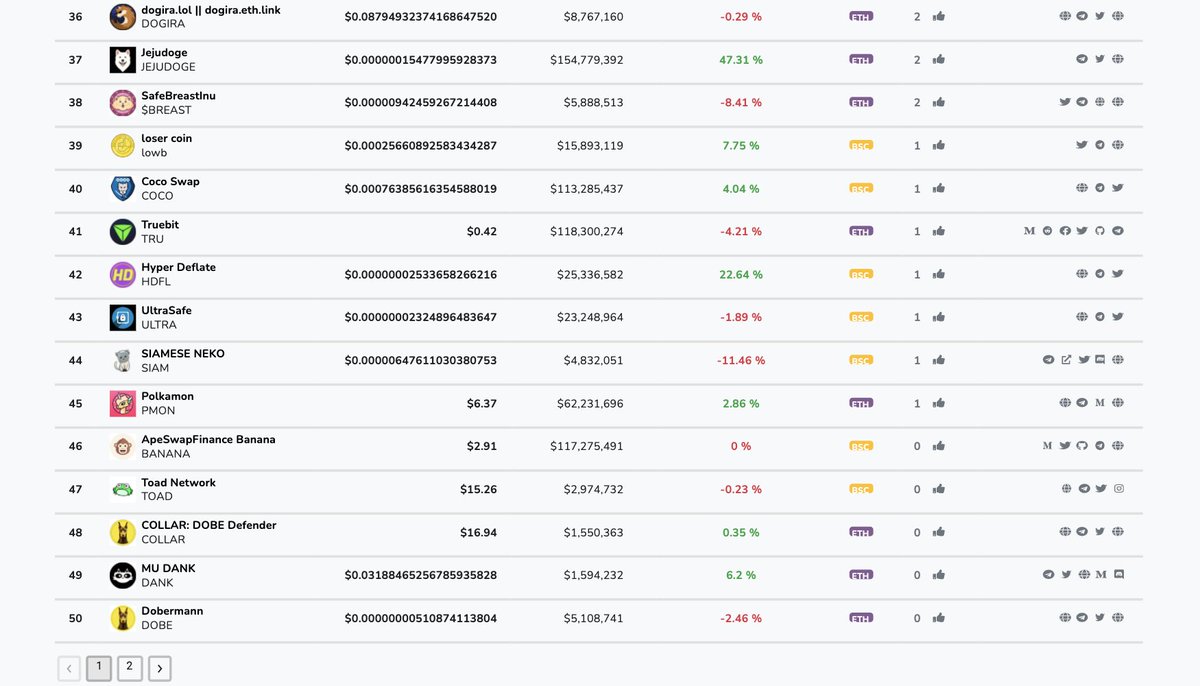The width and height of the screenshot is (1200, 686).
Task: Click the ETH chain badge for MU DANK
Action: pos(860,576)
